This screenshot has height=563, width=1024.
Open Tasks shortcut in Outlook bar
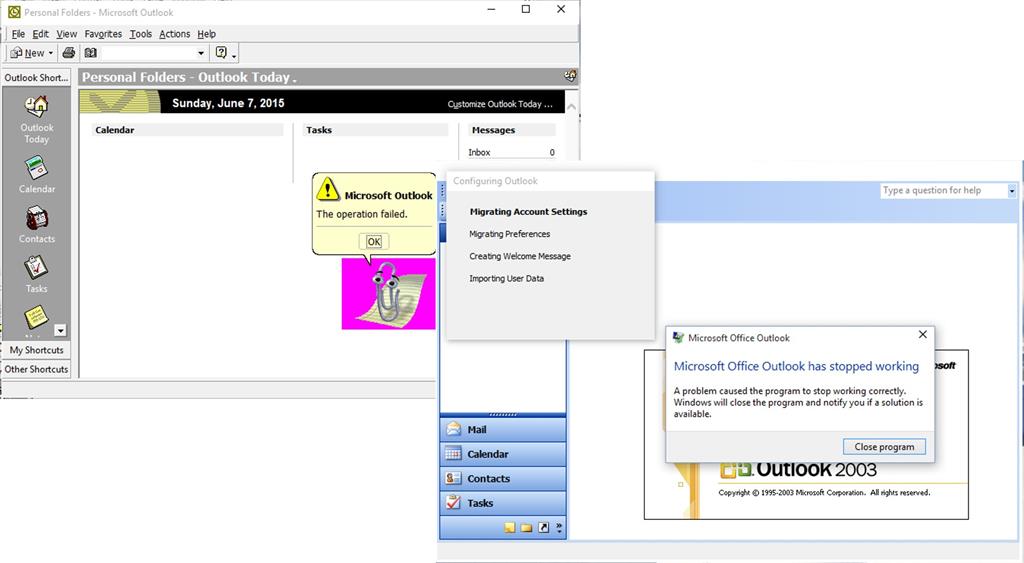(x=37, y=268)
